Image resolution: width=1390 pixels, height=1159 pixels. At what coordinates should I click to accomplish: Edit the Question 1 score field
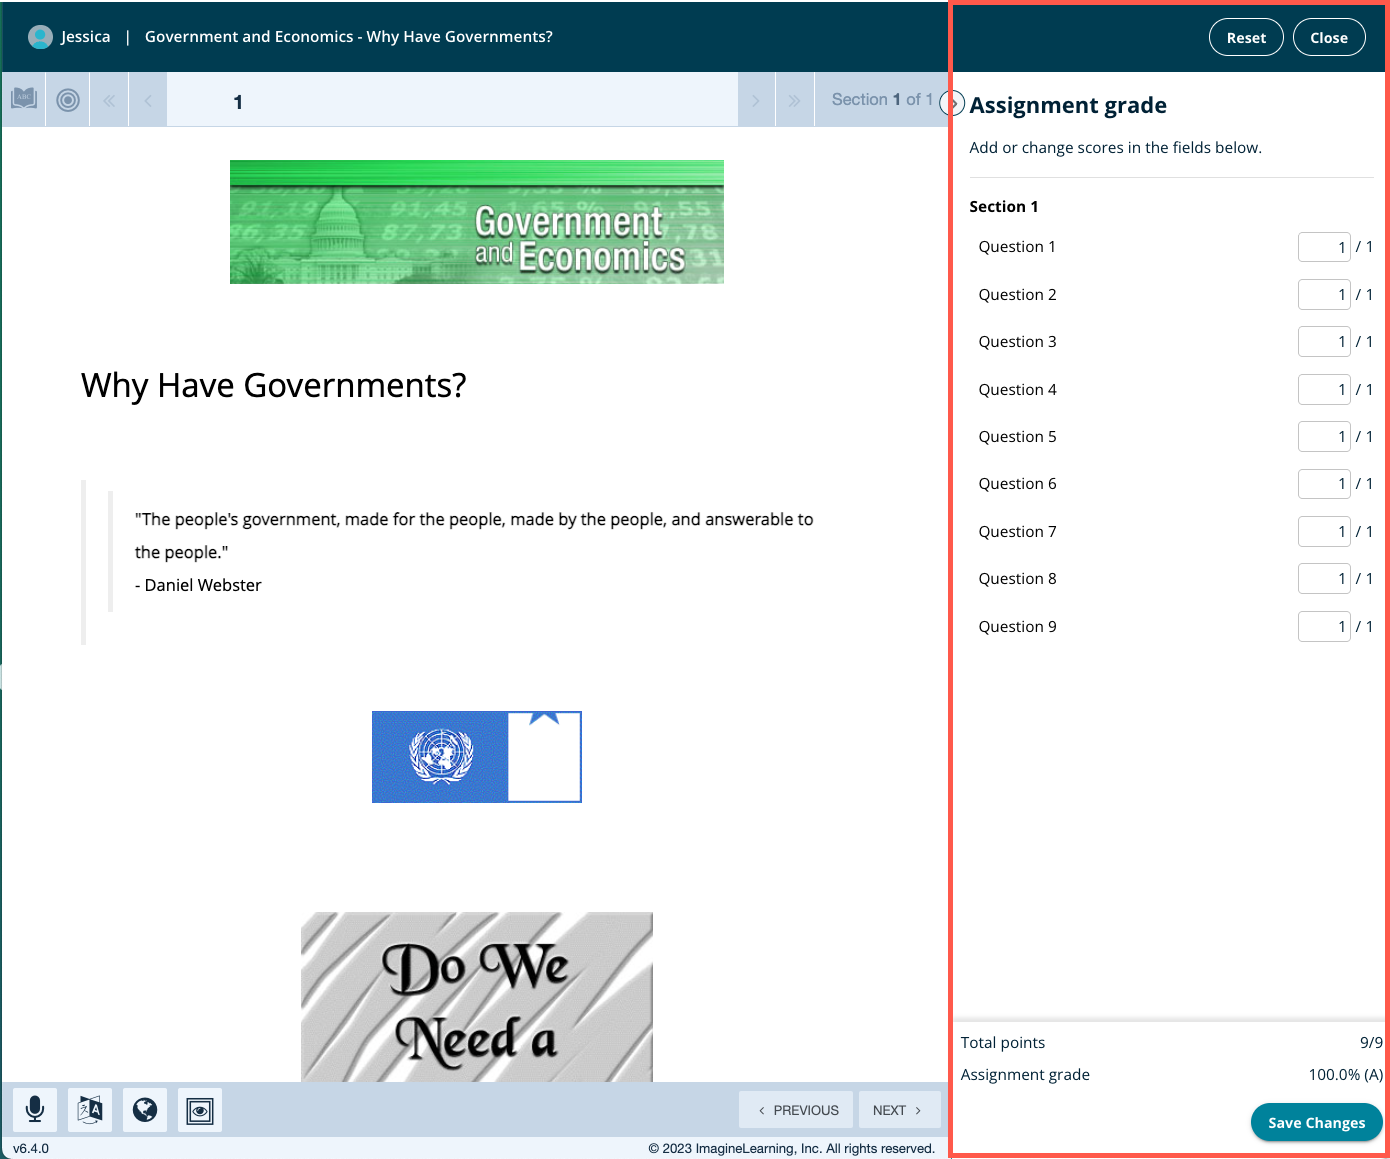point(1323,246)
